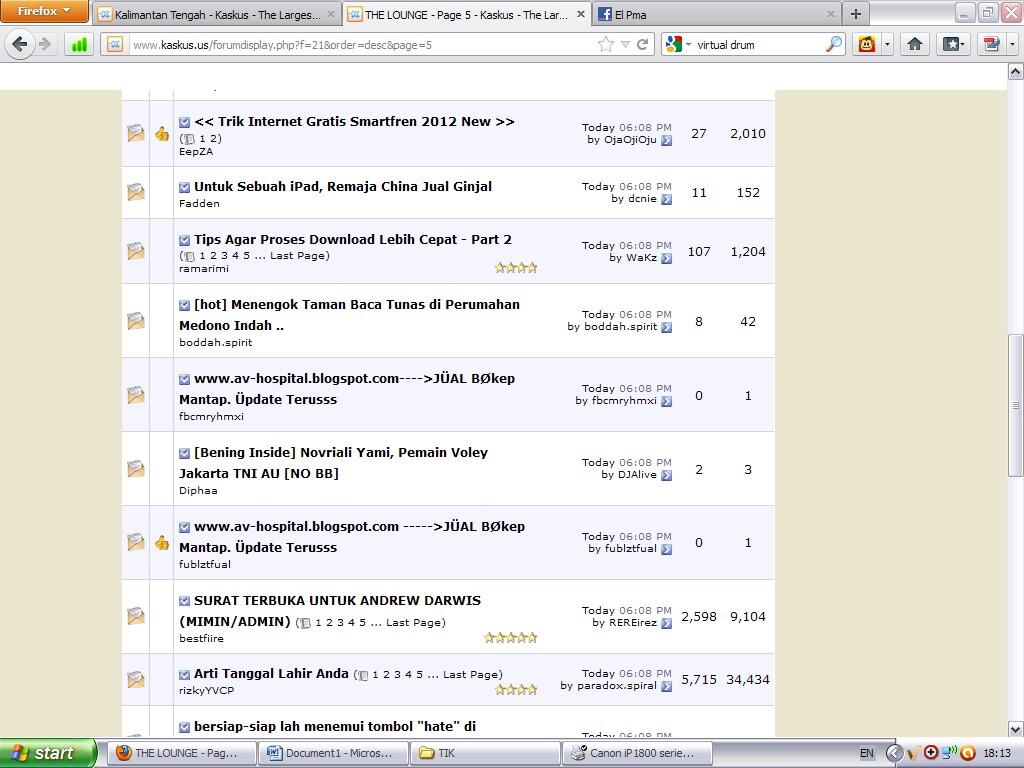Open the Bookmarks toolbar icon
1024x768 pixels.
point(953,44)
